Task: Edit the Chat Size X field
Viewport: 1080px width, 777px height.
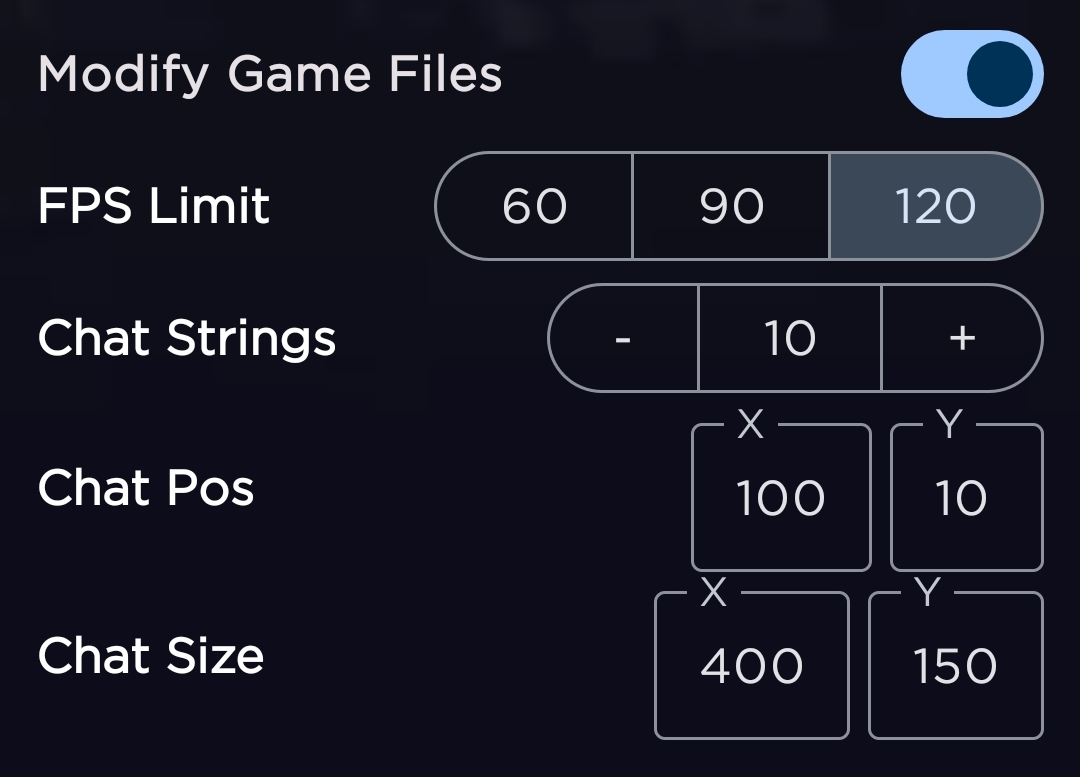Action: point(752,666)
